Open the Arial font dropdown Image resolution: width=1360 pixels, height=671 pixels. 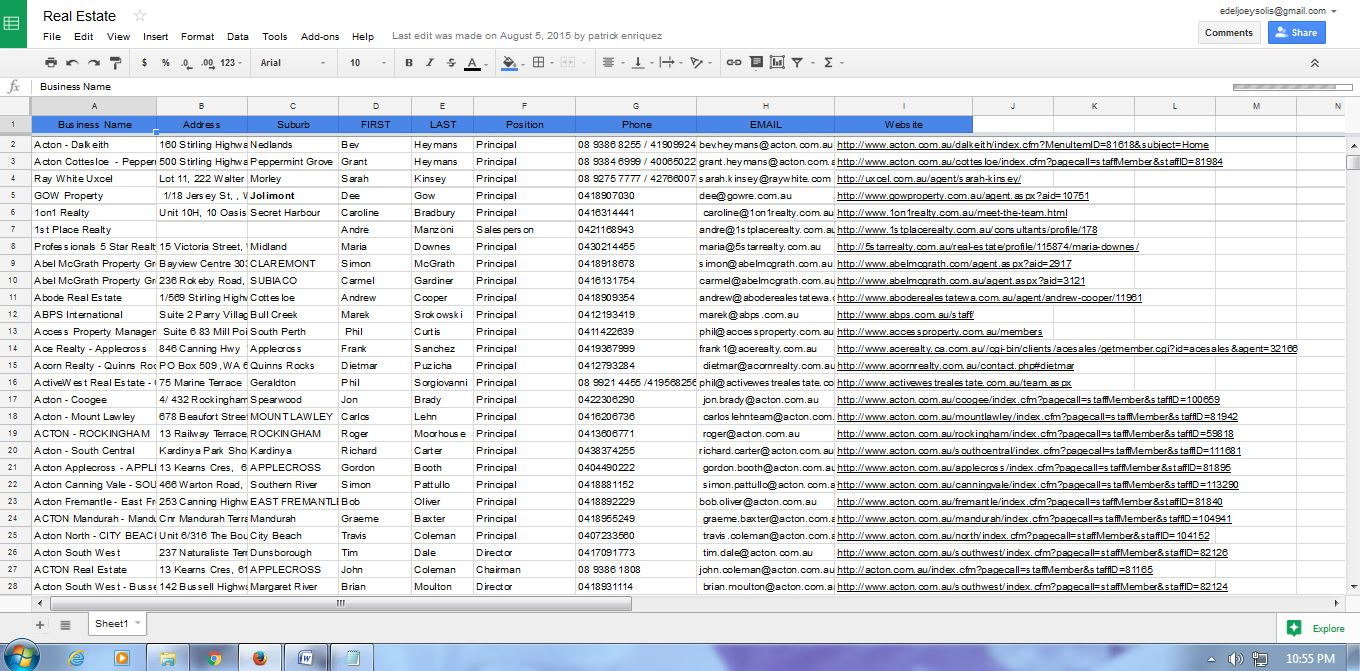pyautogui.click(x=293, y=62)
